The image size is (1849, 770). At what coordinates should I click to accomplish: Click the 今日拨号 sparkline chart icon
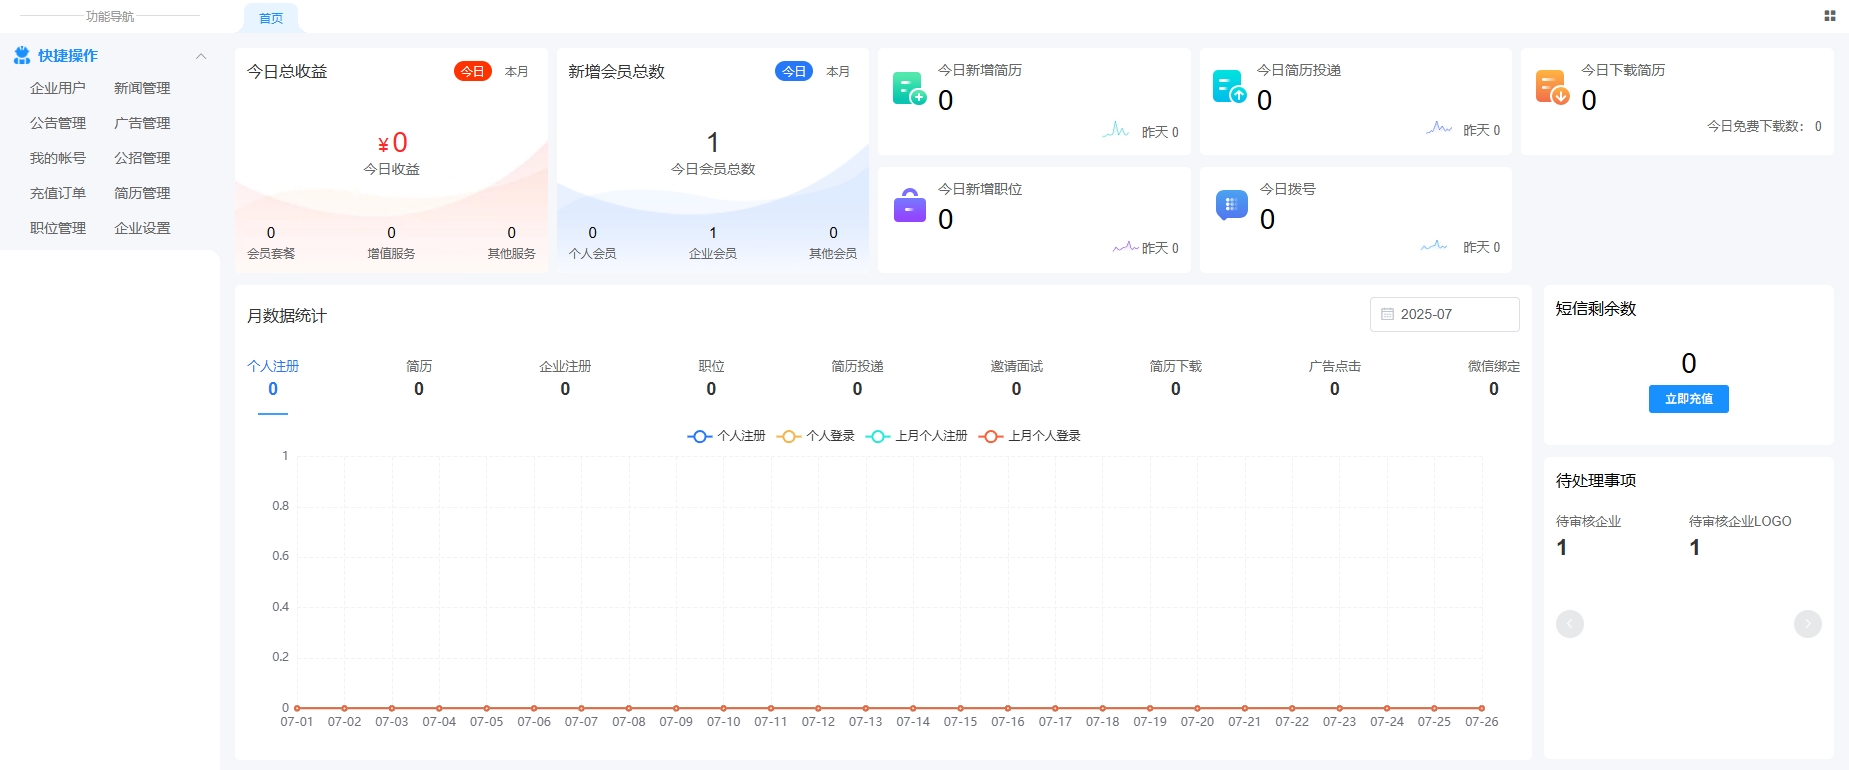[x=1434, y=246]
